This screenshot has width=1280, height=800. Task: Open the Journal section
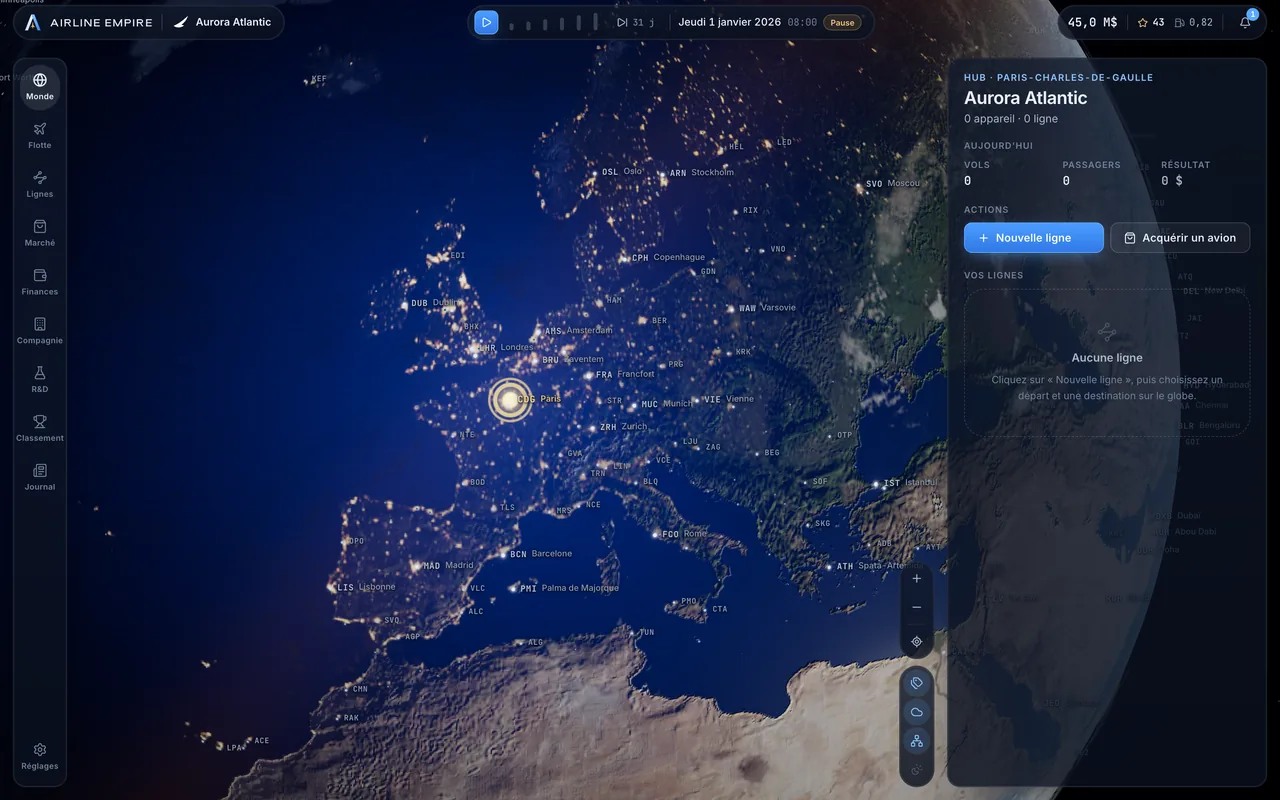click(40, 478)
